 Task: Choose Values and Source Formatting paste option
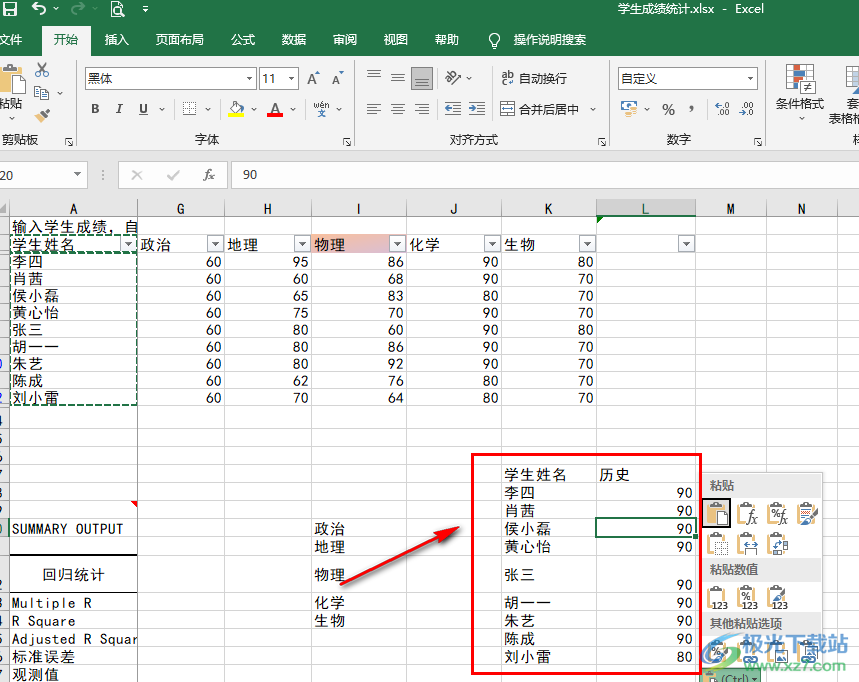[x=777, y=598]
